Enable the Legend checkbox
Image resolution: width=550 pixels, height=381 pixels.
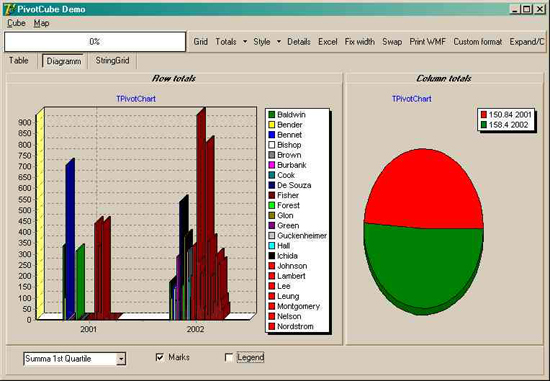coord(229,357)
